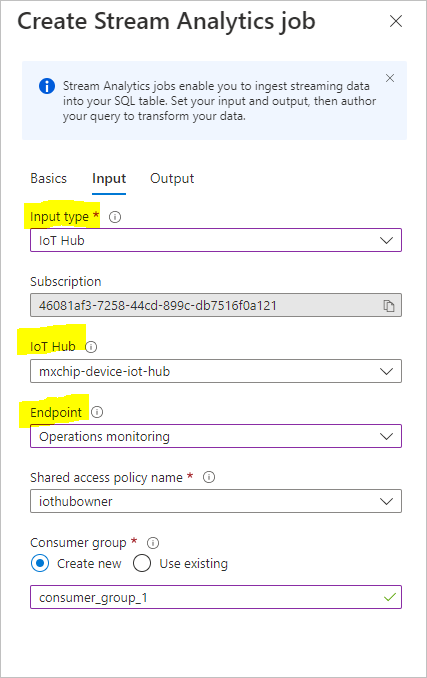Screen dimensions: 427x678
Task: Switch to the Basics tab
Action: coord(48,179)
